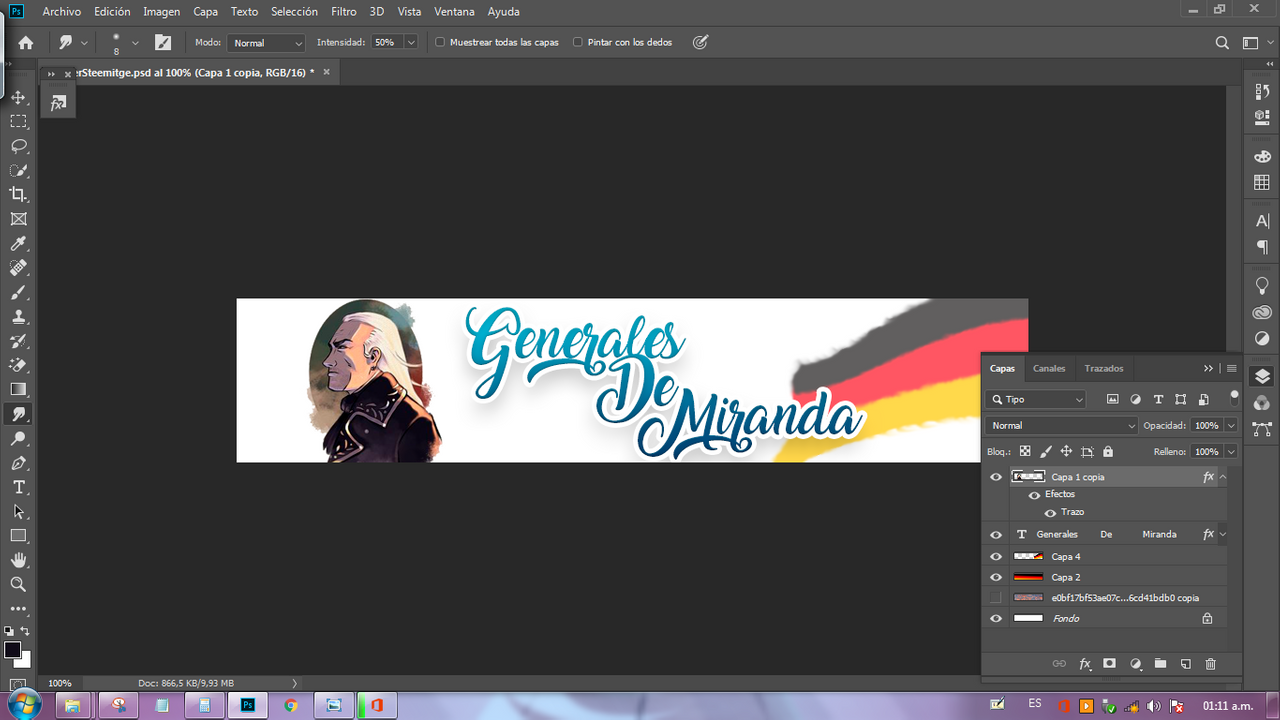
Task: Add layer style fx at panel bottom
Action: click(1085, 664)
